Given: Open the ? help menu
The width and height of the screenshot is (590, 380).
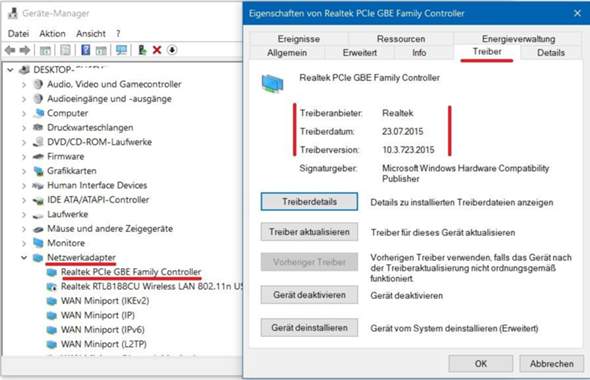Looking at the screenshot, I should 118,34.
